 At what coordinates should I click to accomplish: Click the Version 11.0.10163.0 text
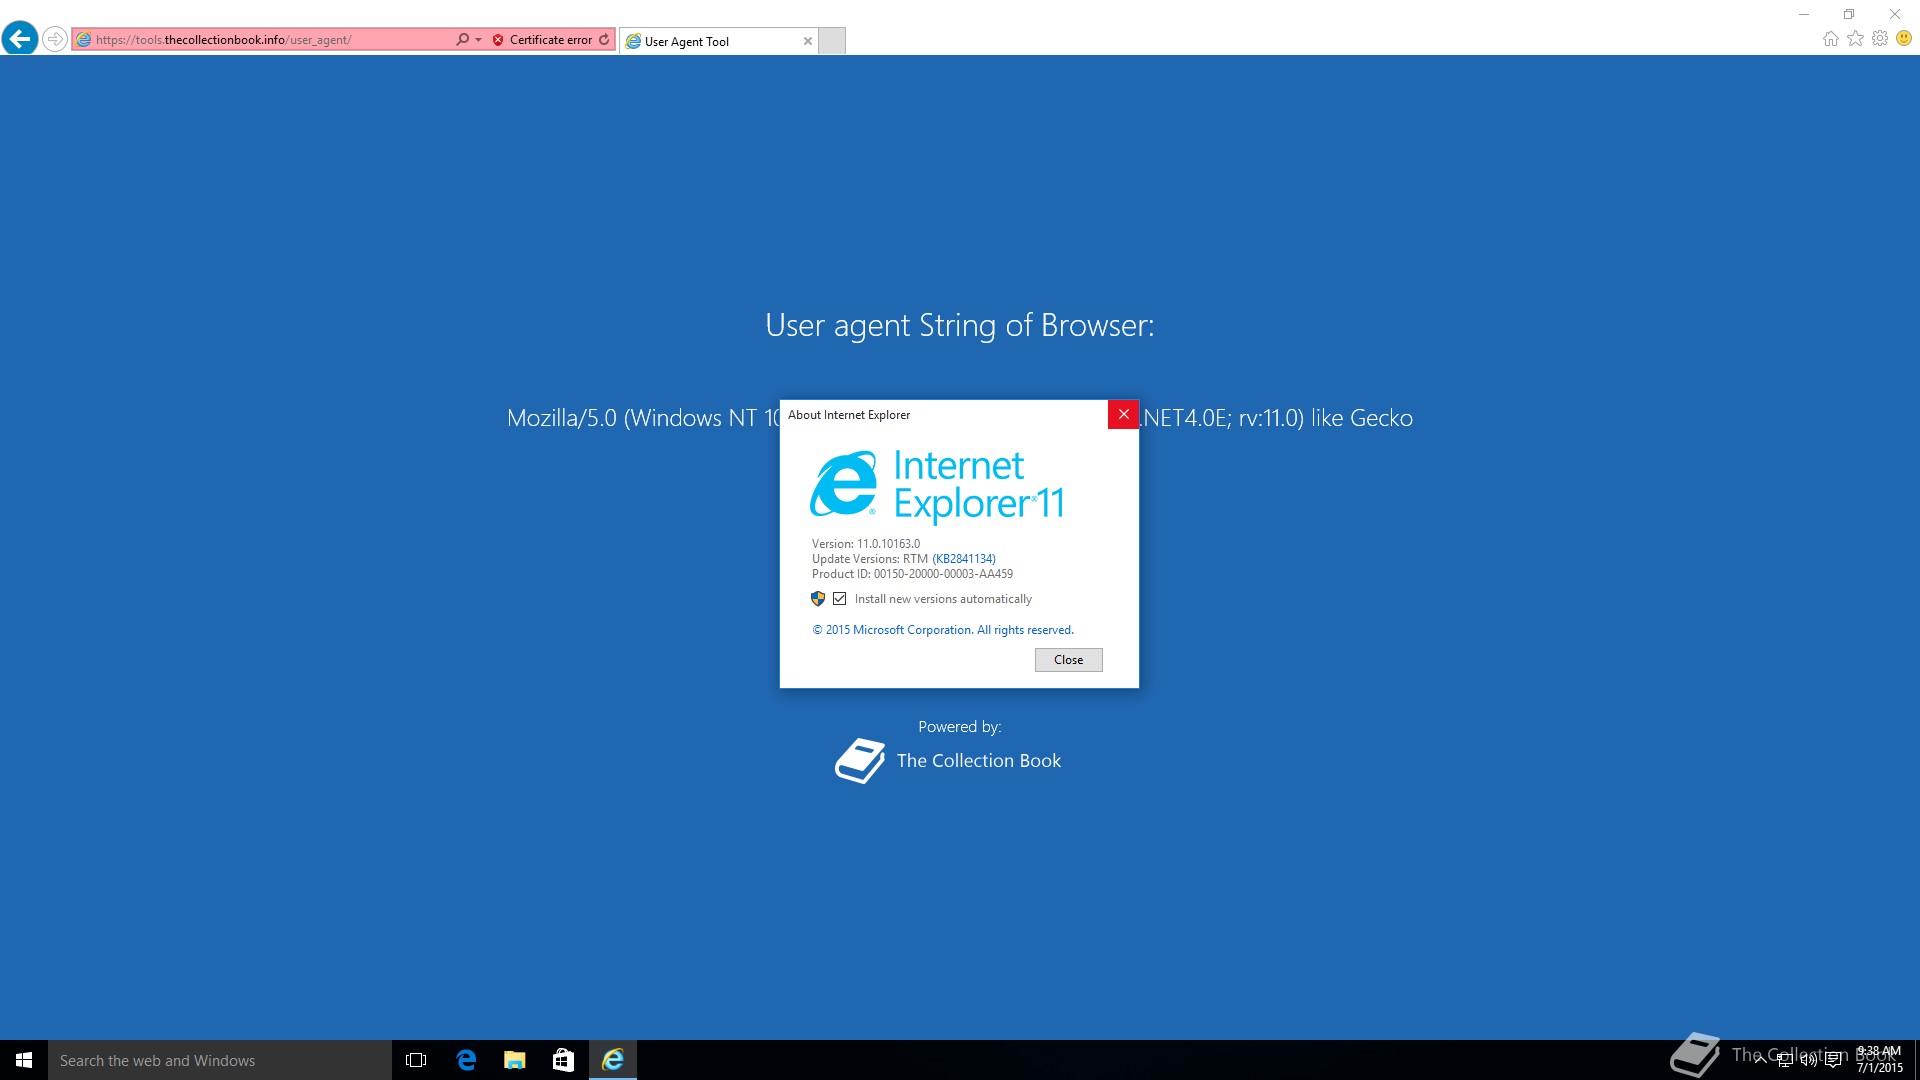point(866,544)
